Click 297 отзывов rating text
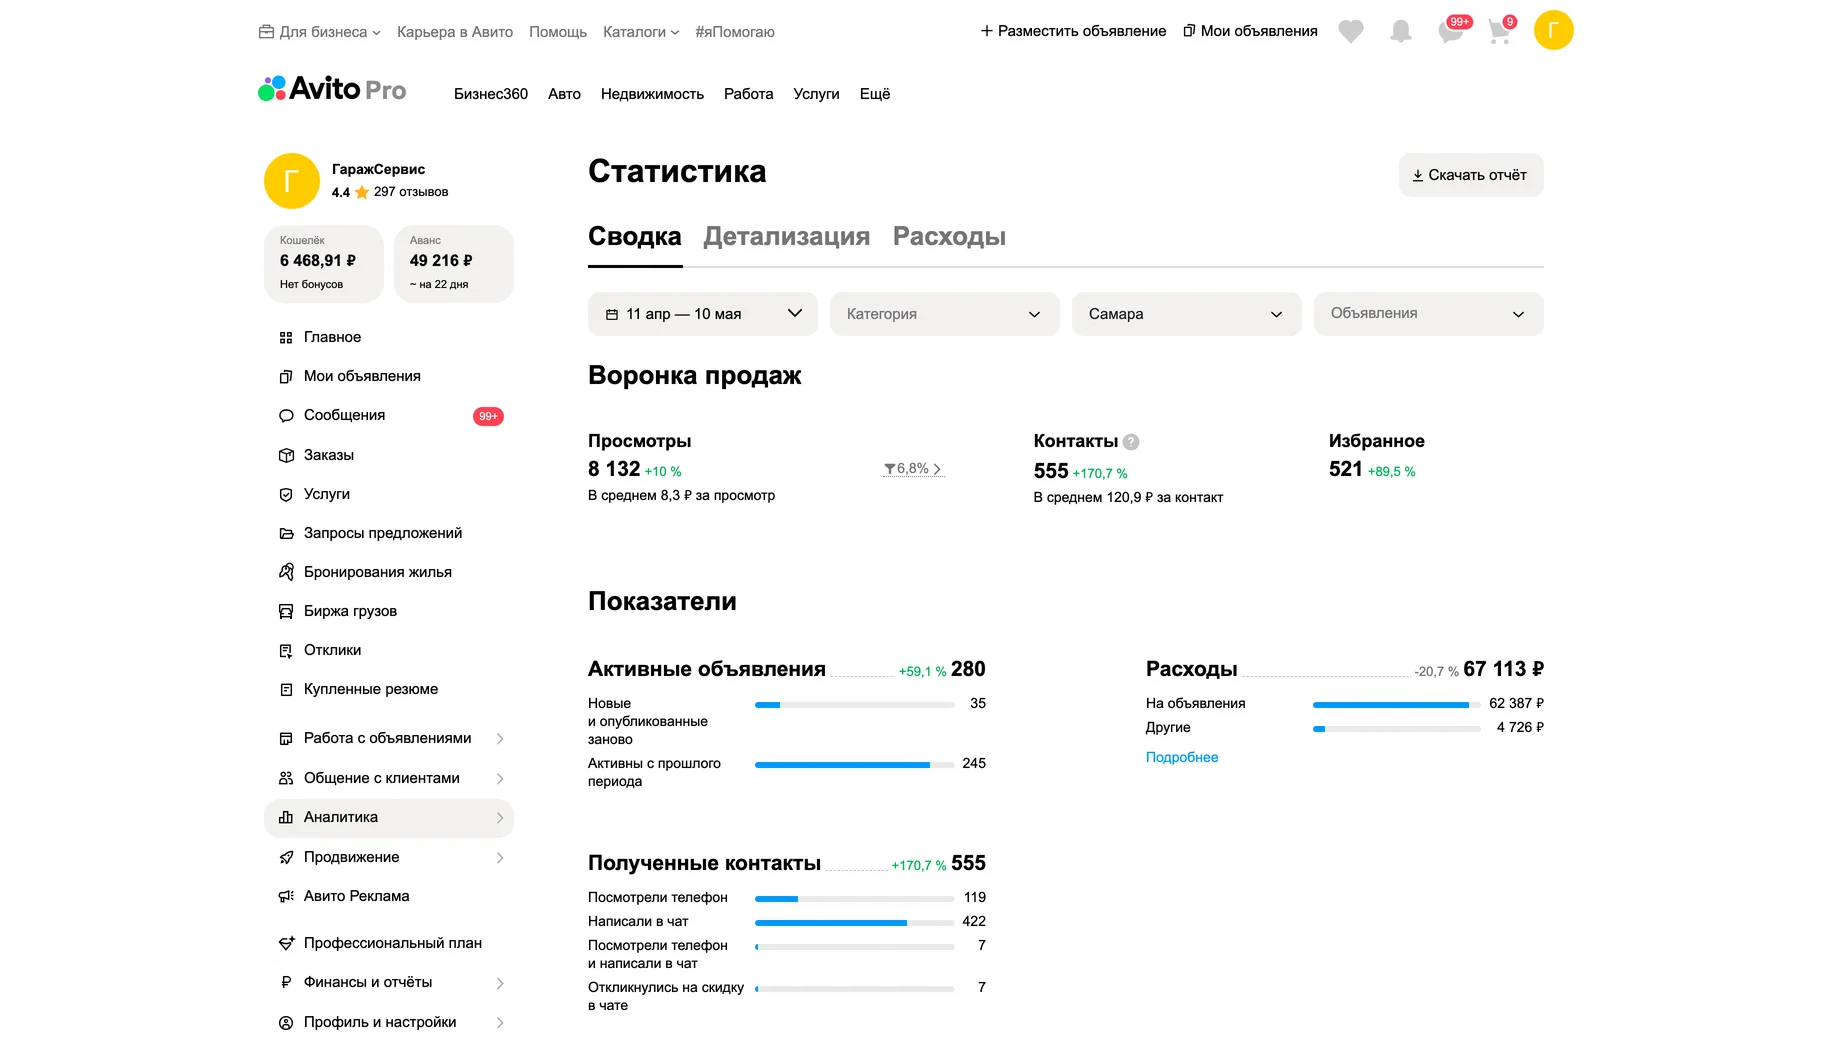 pyautogui.click(x=411, y=192)
